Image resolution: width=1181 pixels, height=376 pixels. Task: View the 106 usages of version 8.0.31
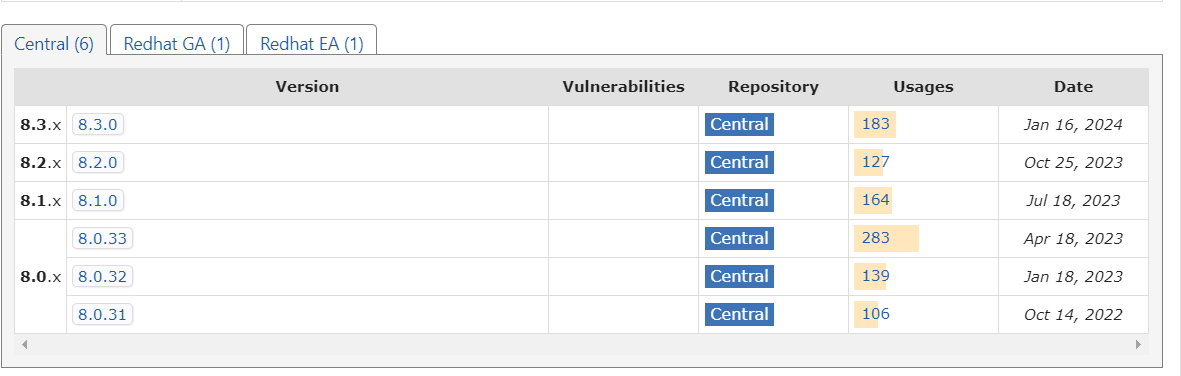876,314
